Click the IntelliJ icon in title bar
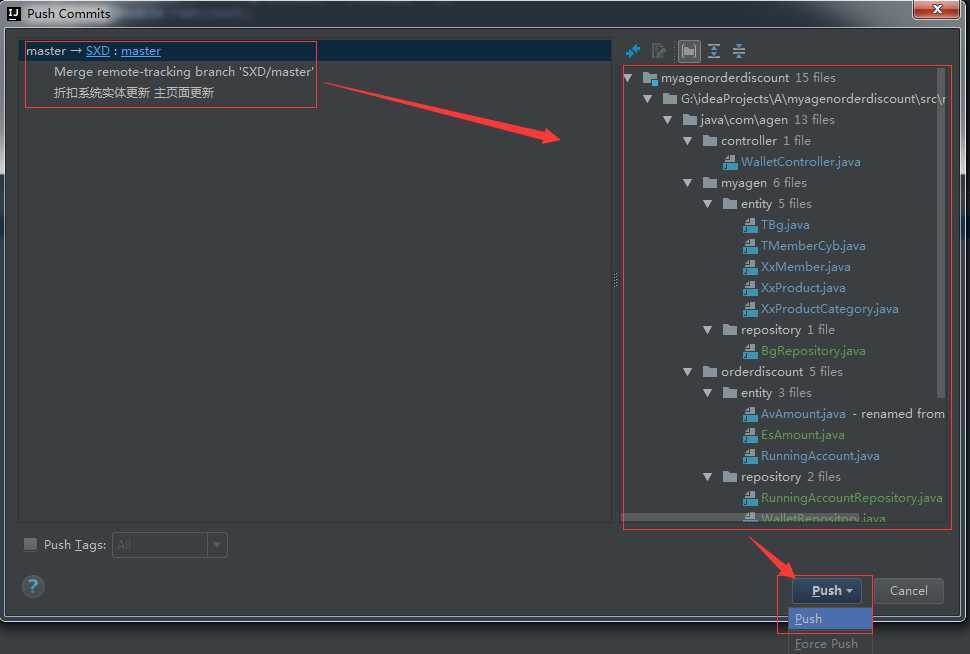The width and height of the screenshot is (970, 654). coord(14,14)
